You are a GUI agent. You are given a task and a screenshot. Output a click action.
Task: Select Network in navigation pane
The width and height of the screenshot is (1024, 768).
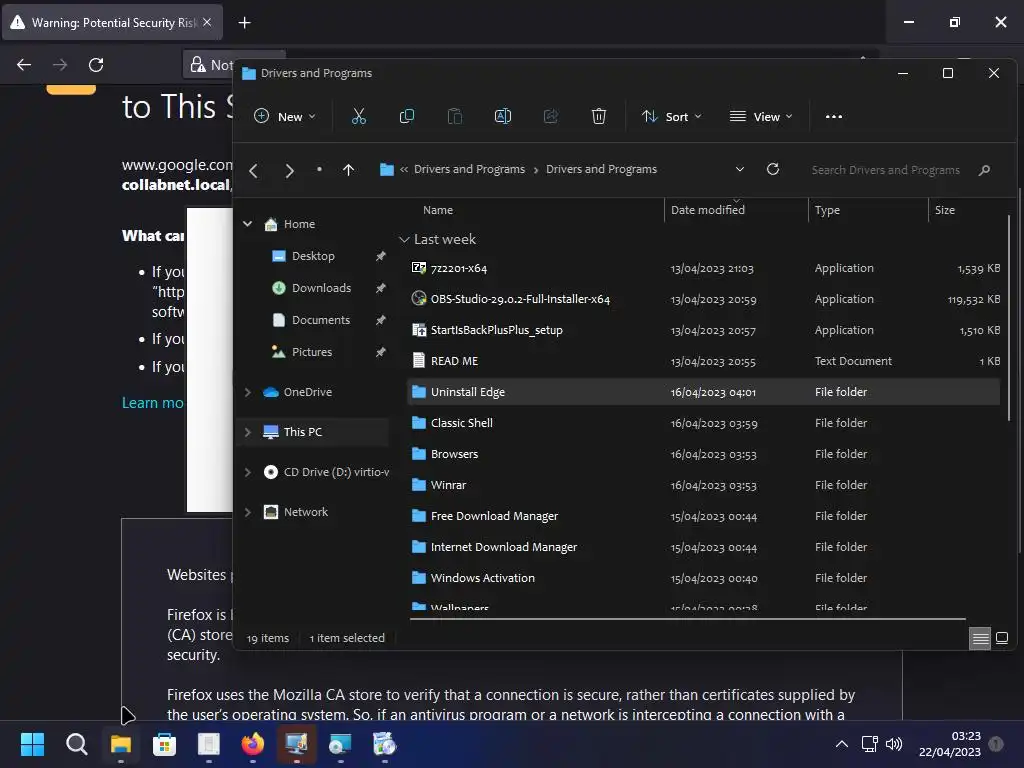[x=306, y=512]
